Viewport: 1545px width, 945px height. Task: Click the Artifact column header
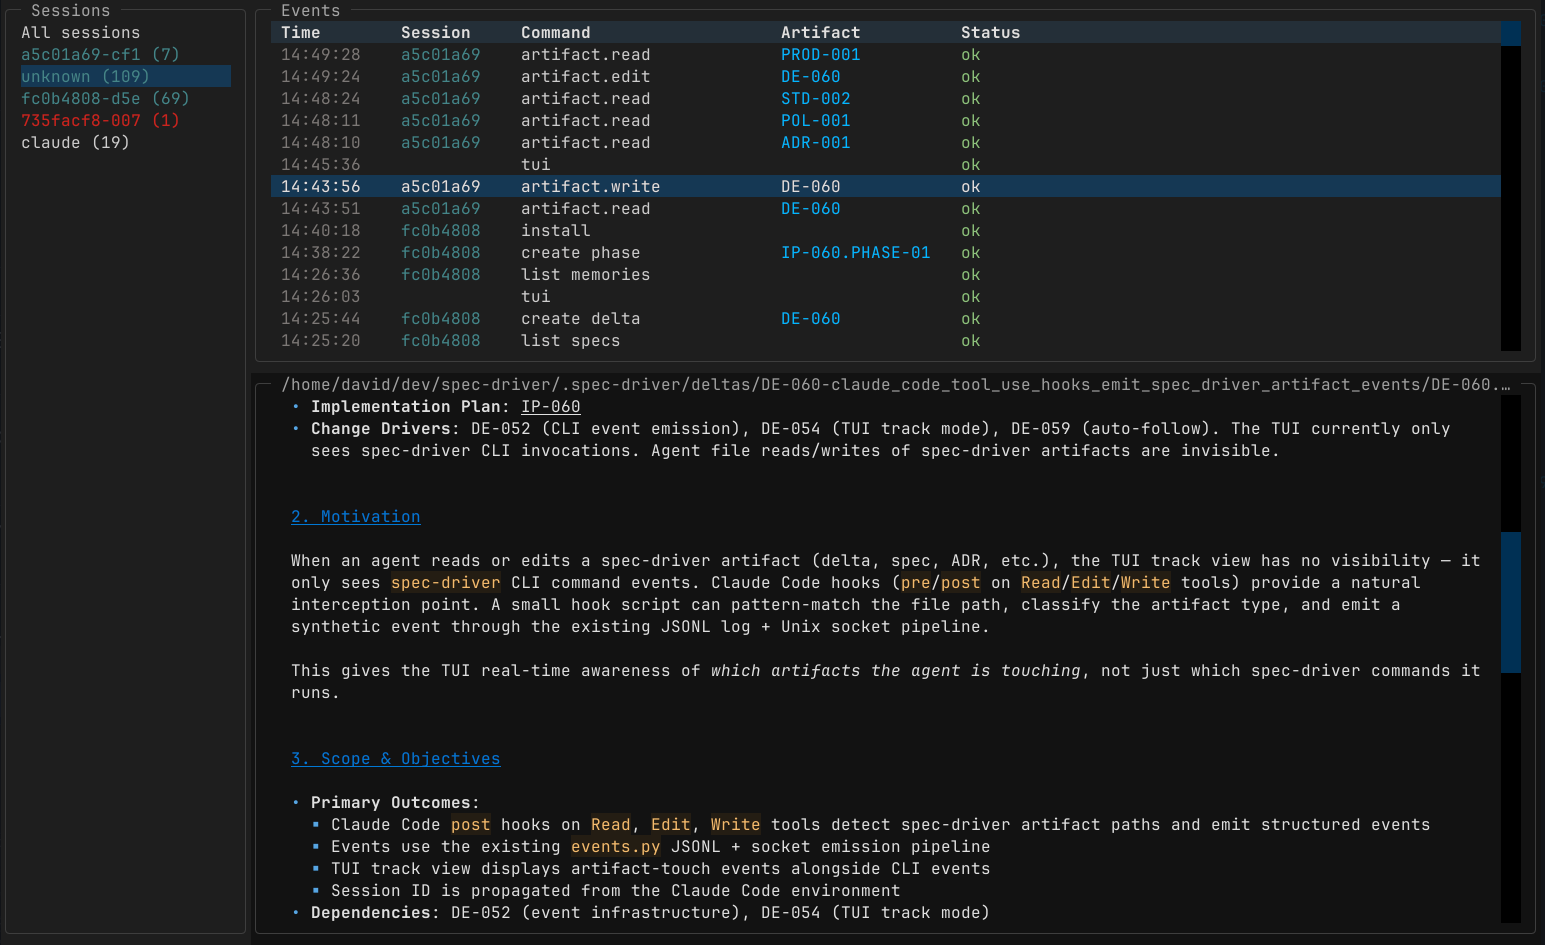(x=820, y=33)
